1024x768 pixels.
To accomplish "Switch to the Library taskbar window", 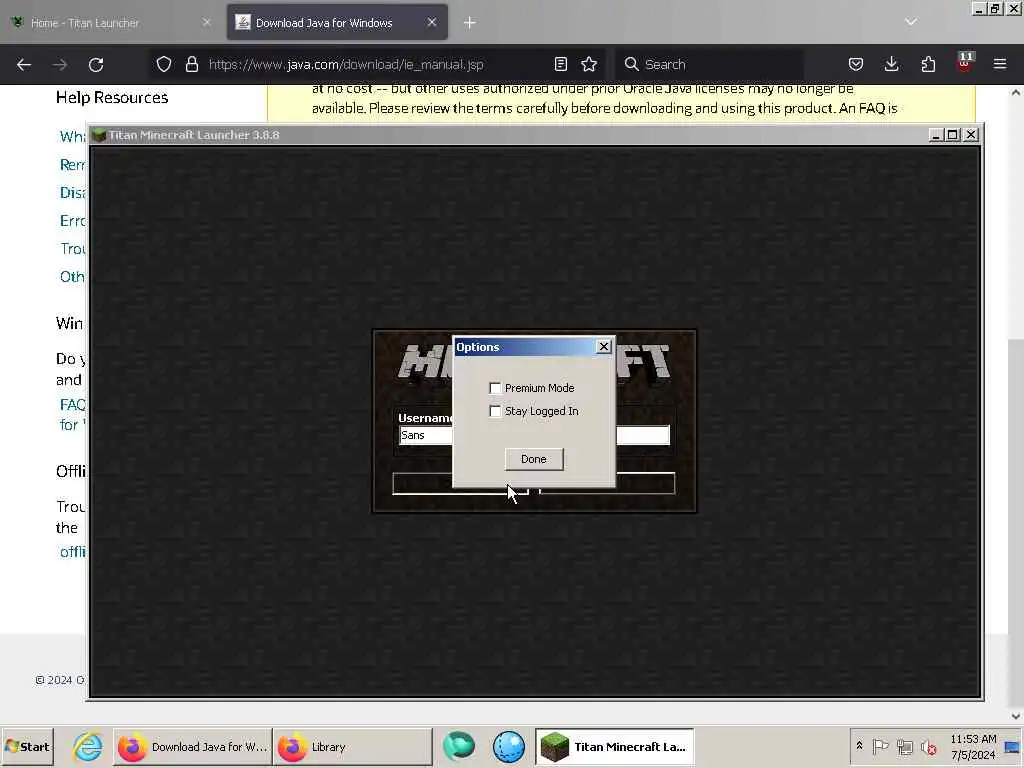I will click(353, 746).
